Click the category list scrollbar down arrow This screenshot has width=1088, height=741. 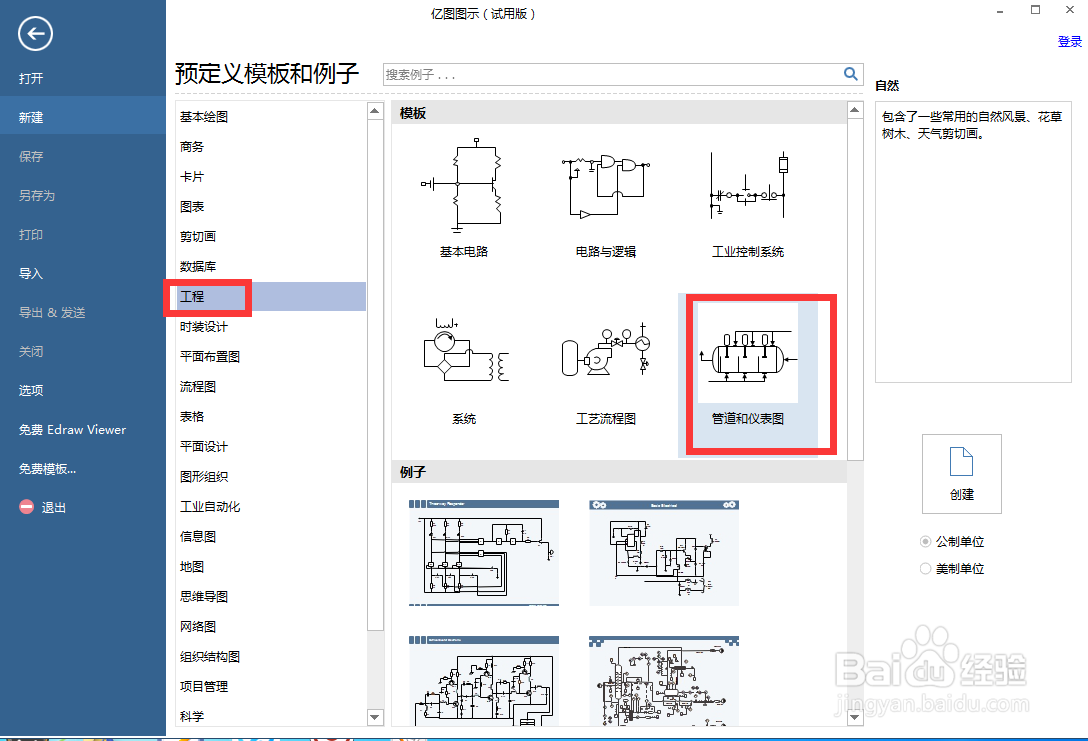click(375, 717)
